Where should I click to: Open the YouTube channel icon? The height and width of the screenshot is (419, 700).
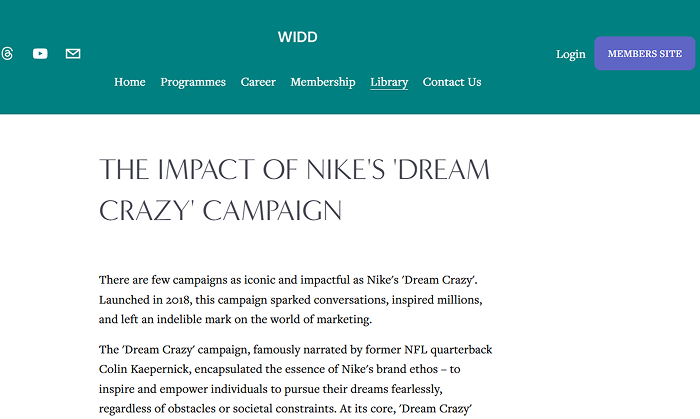[x=40, y=54]
